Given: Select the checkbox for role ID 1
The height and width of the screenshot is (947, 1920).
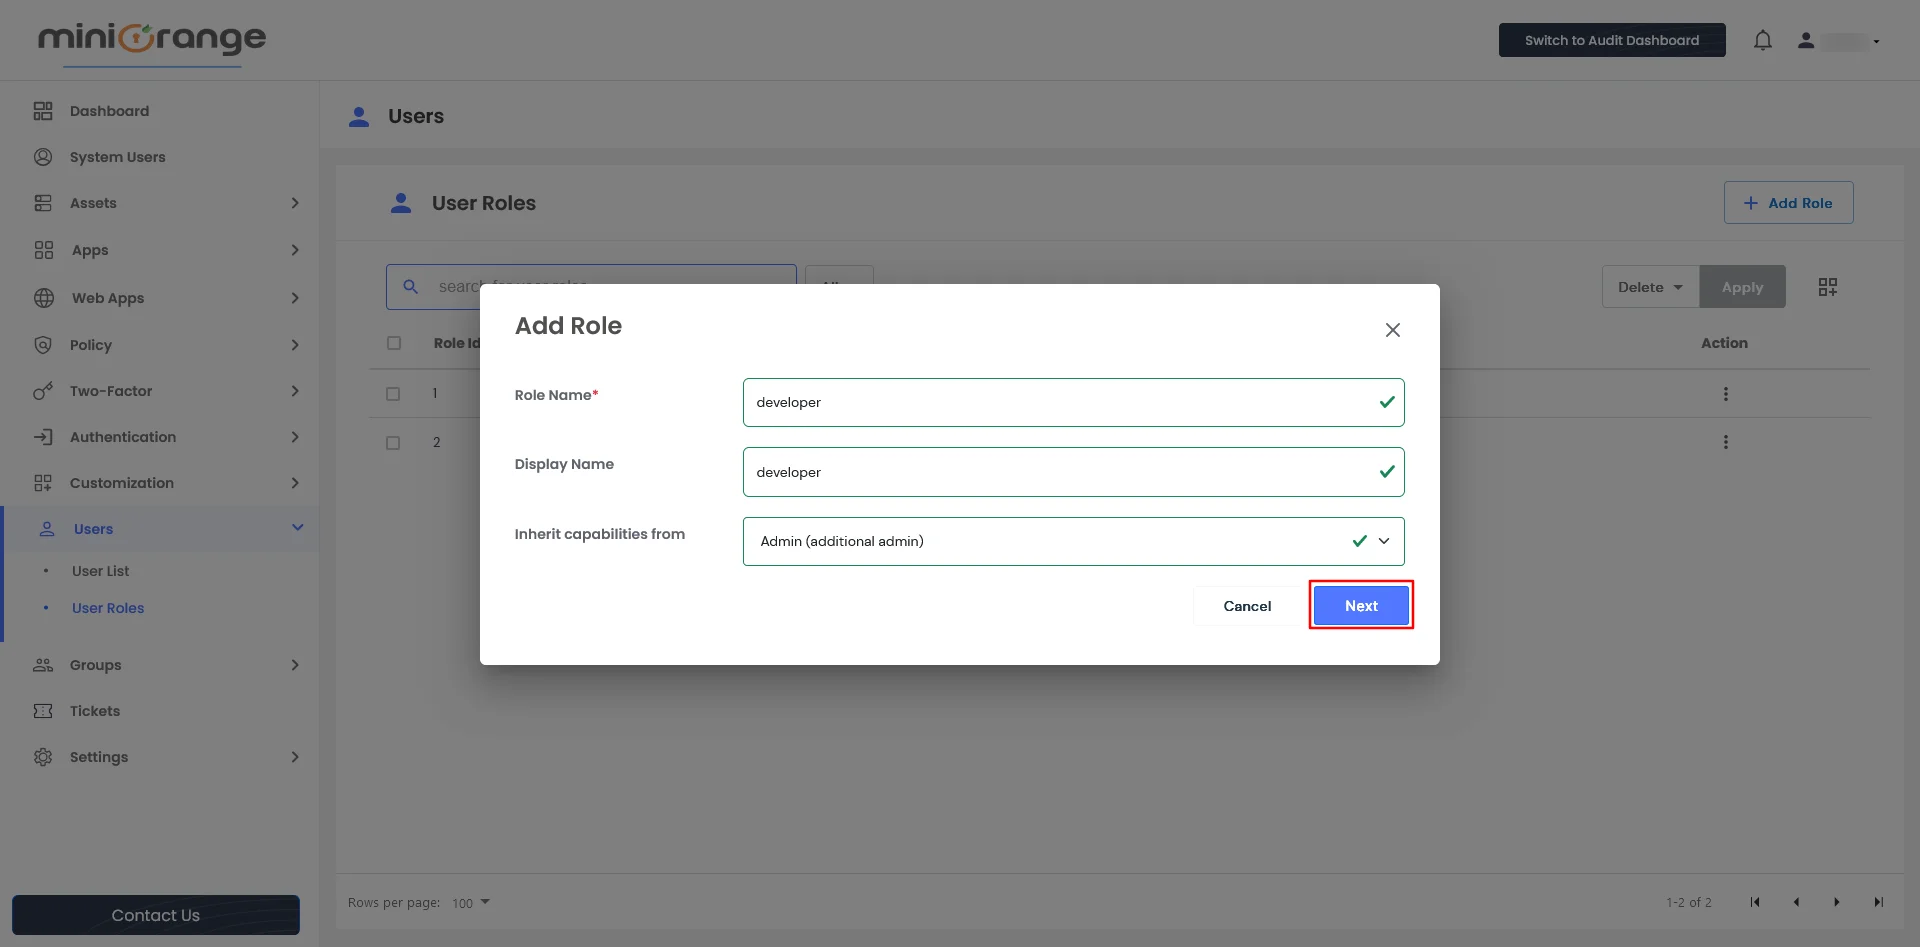Looking at the screenshot, I should [393, 393].
